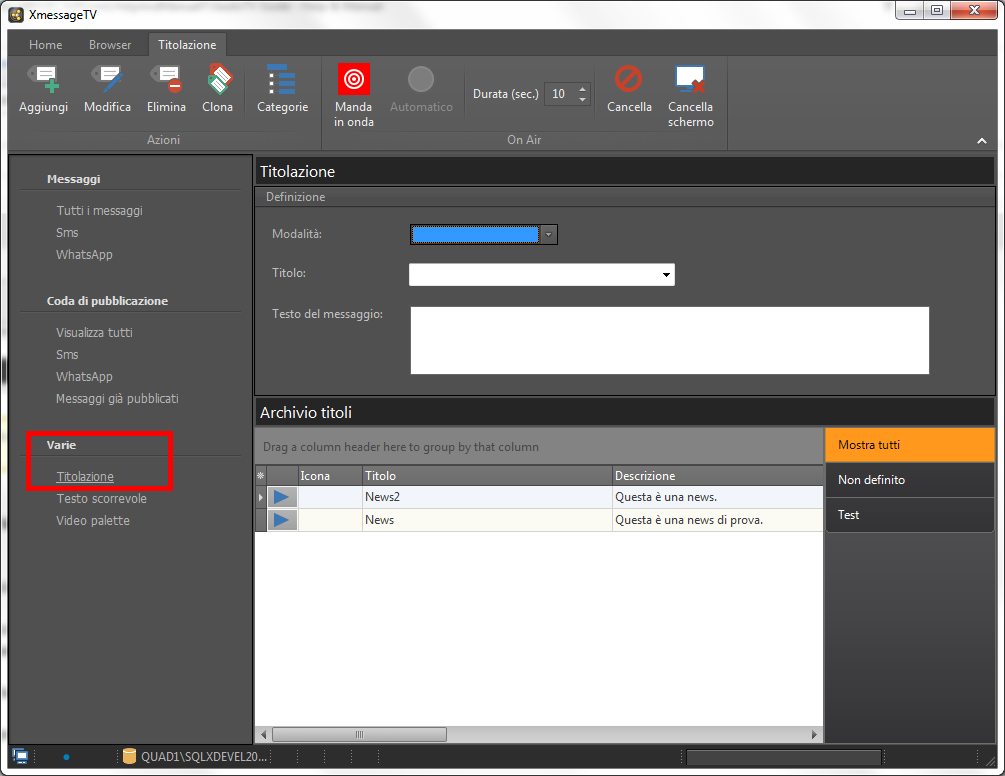Click the monitor icon in status bar
Image resolution: width=1005 pixels, height=776 pixels.
coord(21,757)
